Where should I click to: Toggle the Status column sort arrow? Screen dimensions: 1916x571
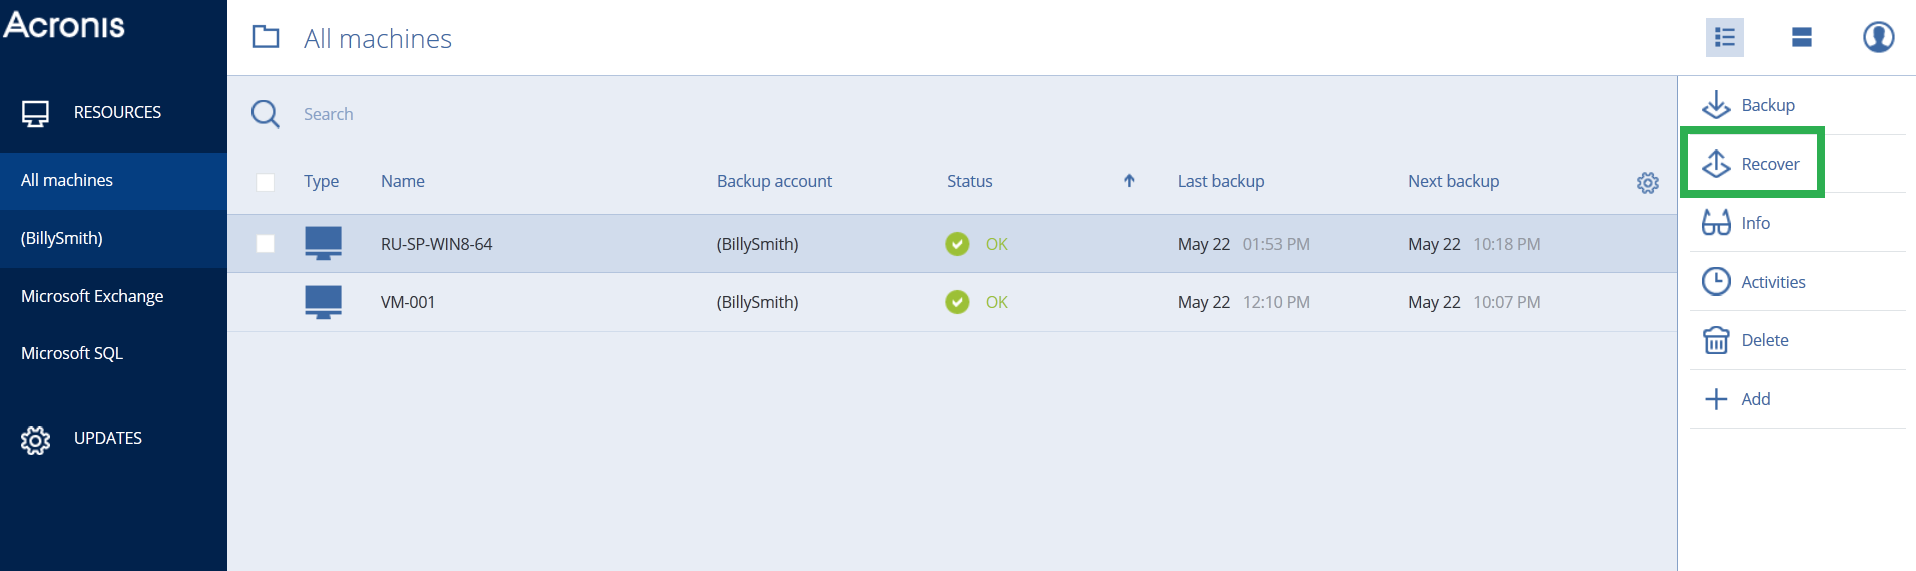pyautogui.click(x=1129, y=181)
